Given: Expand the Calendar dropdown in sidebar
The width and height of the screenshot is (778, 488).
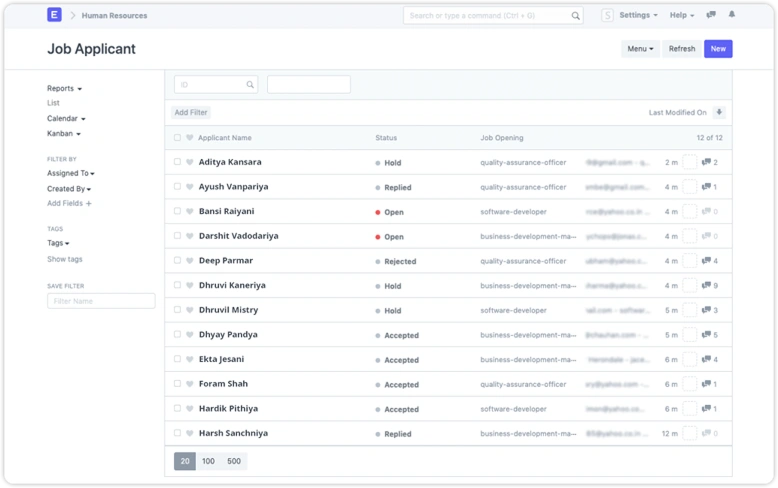Looking at the screenshot, I should pos(66,119).
